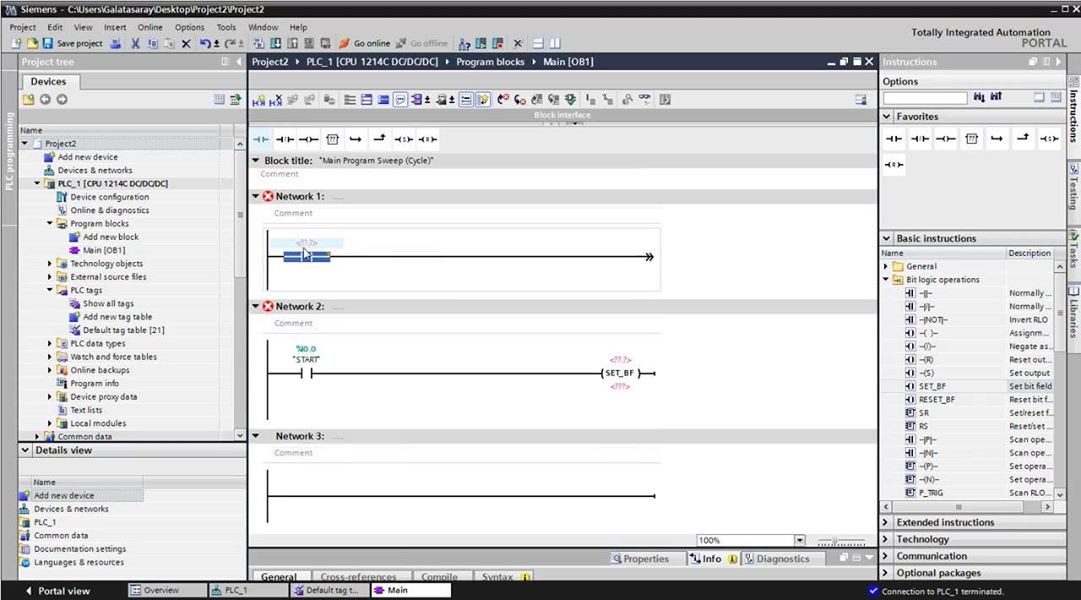
Task: Collapse Network 3 section
Action: coord(256,436)
